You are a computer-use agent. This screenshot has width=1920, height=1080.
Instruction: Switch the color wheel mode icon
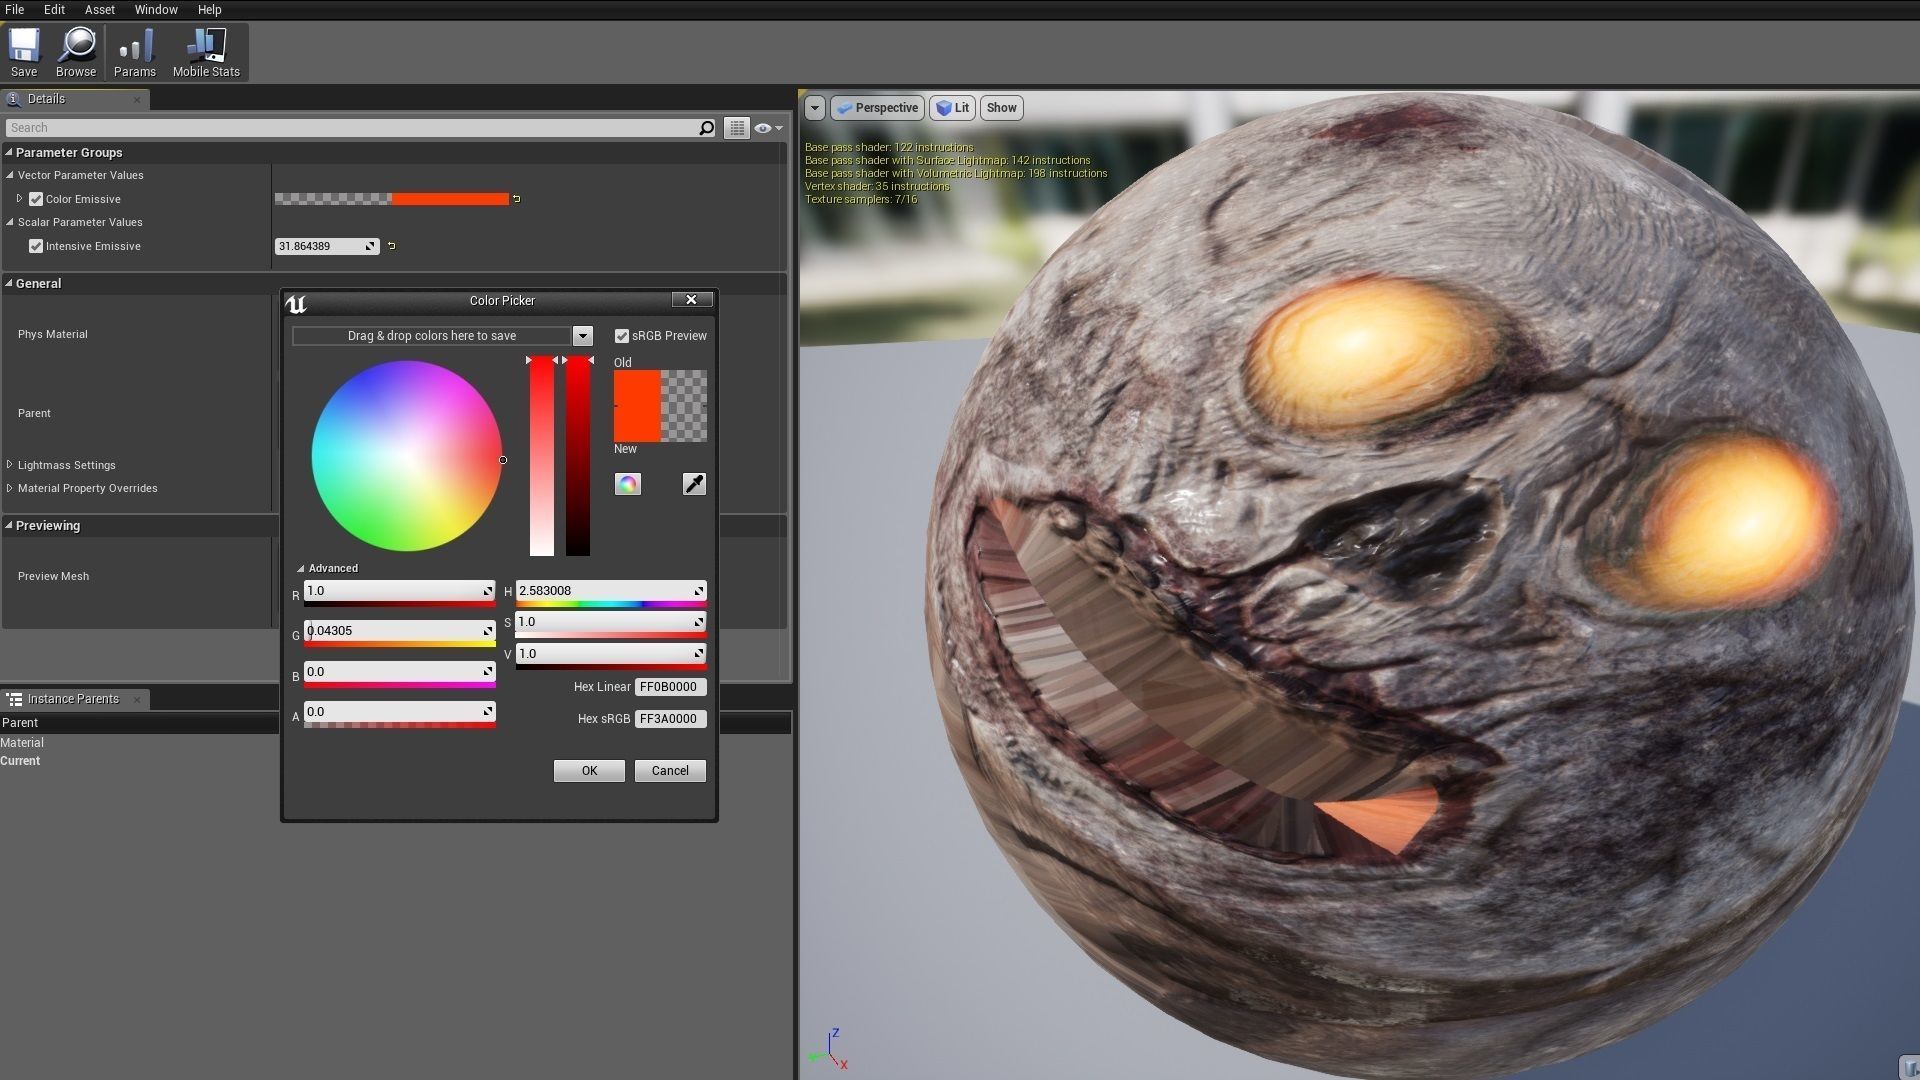click(627, 484)
